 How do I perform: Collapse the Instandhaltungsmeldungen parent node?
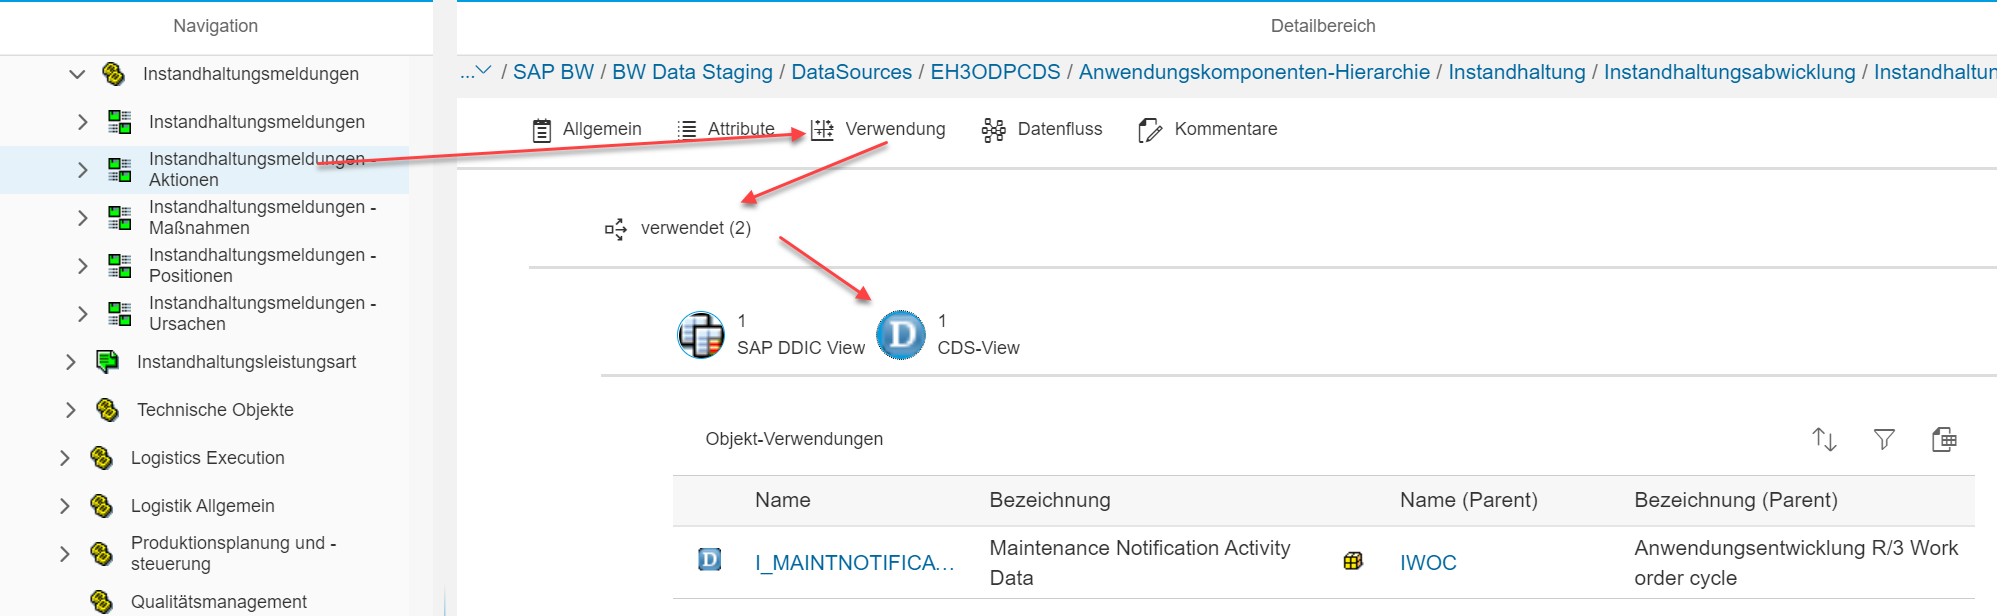pyautogui.click(x=77, y=74)
